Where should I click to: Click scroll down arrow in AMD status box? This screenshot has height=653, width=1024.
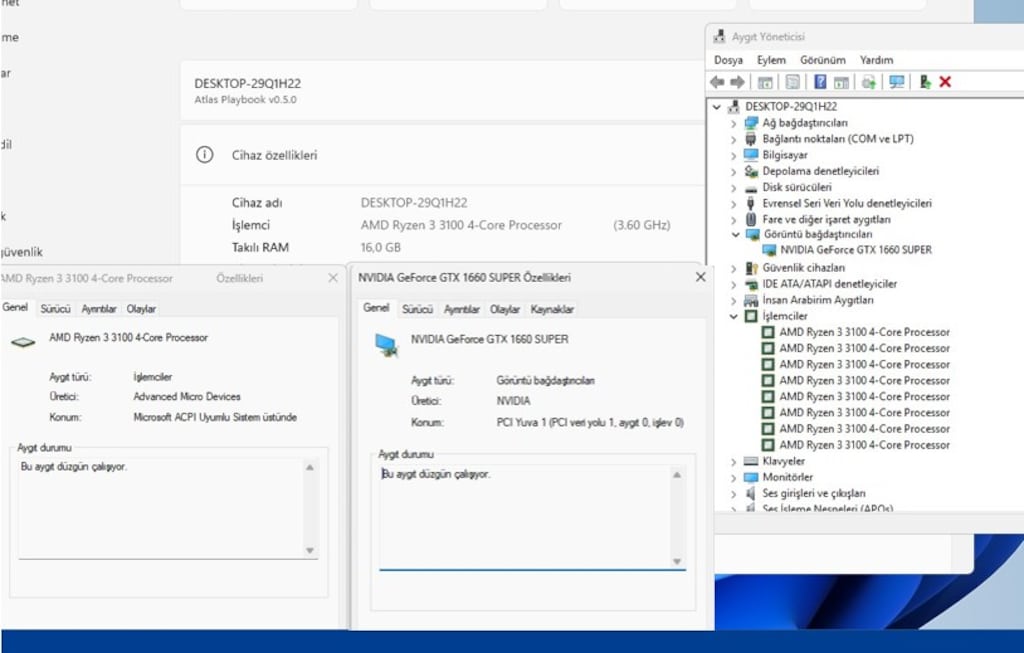coord(310,550)
